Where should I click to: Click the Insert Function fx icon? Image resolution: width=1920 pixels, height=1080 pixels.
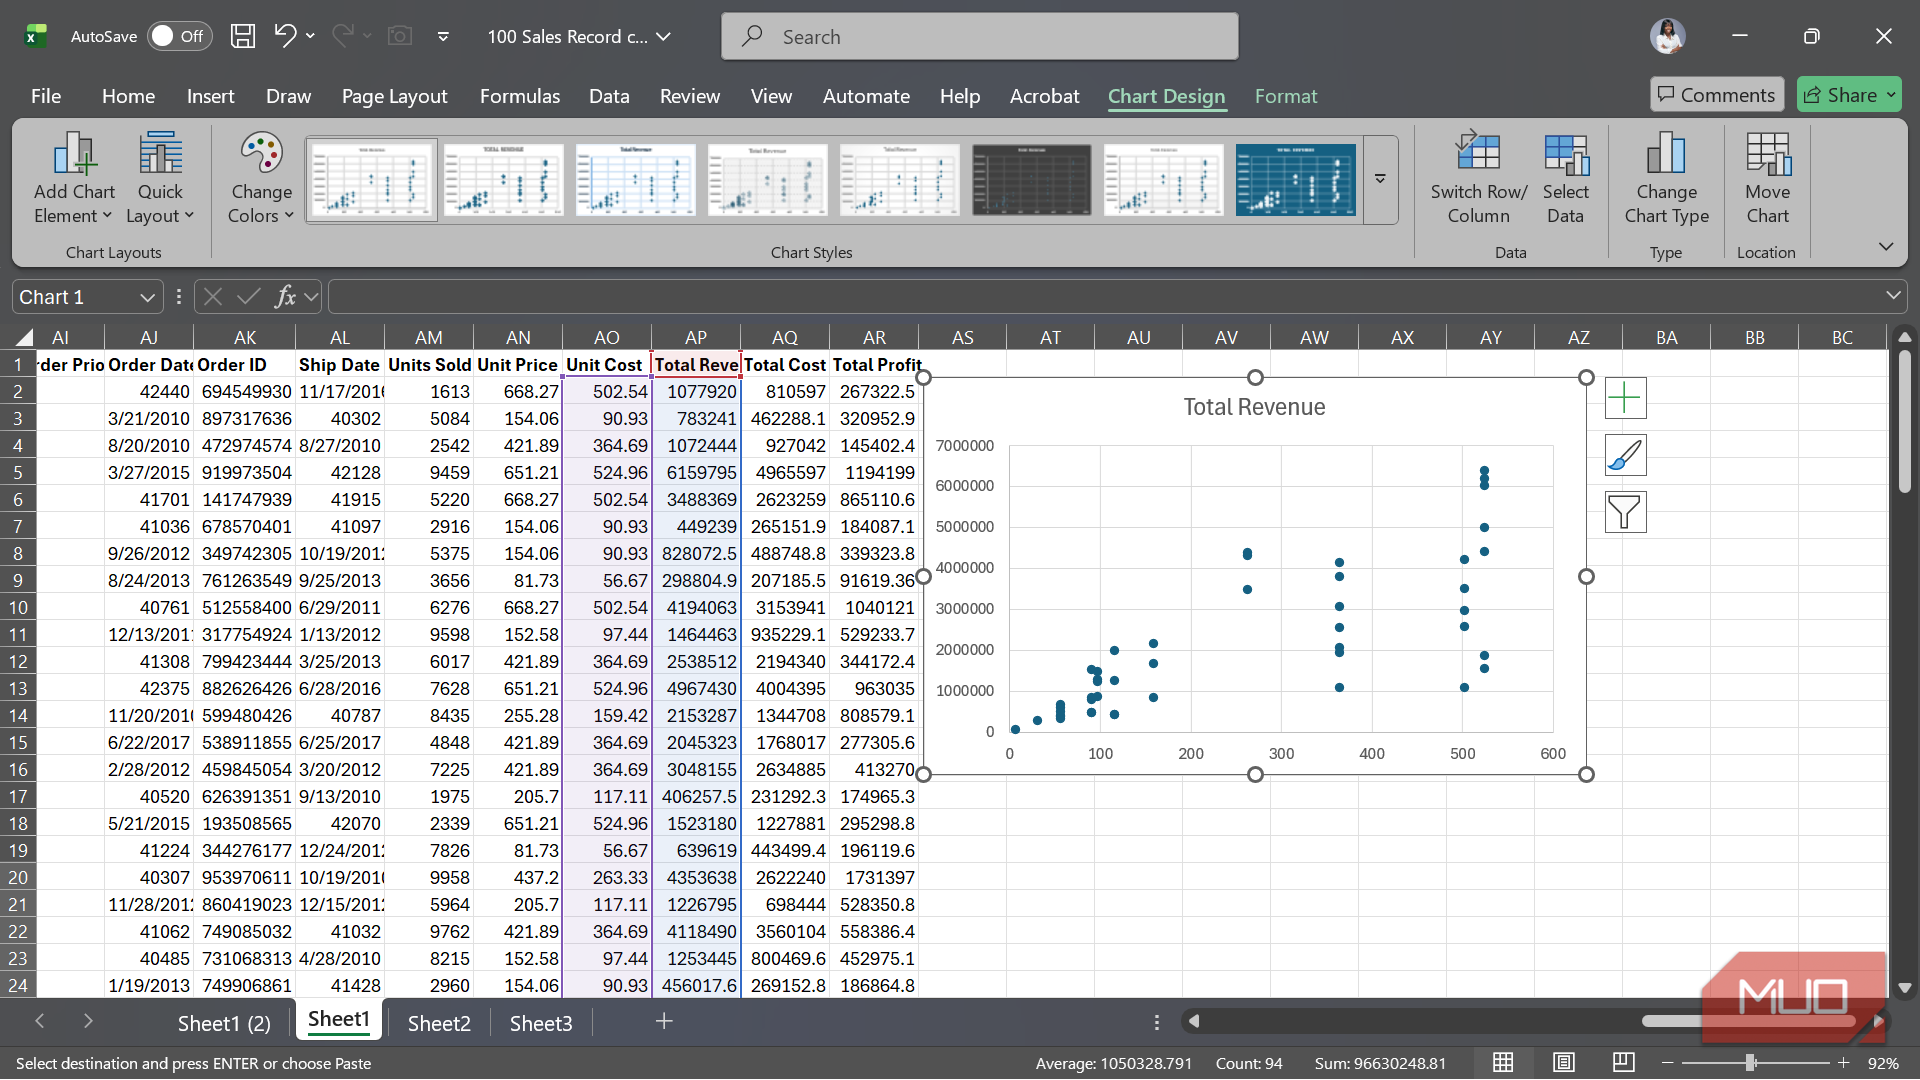[285, 297]
